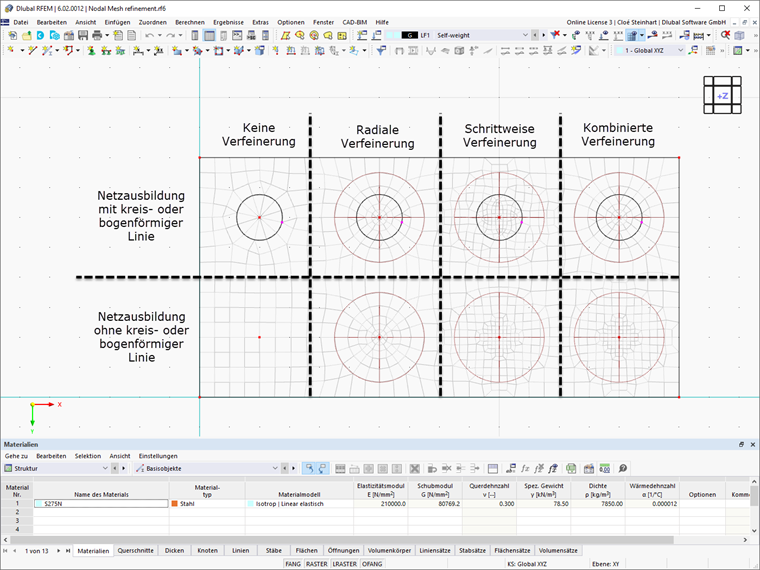The height and width of the screenshot is (570, 760).
Task: Save the model with the floppy disk icon
Action: pyautogui.click(x=83, y=35)
